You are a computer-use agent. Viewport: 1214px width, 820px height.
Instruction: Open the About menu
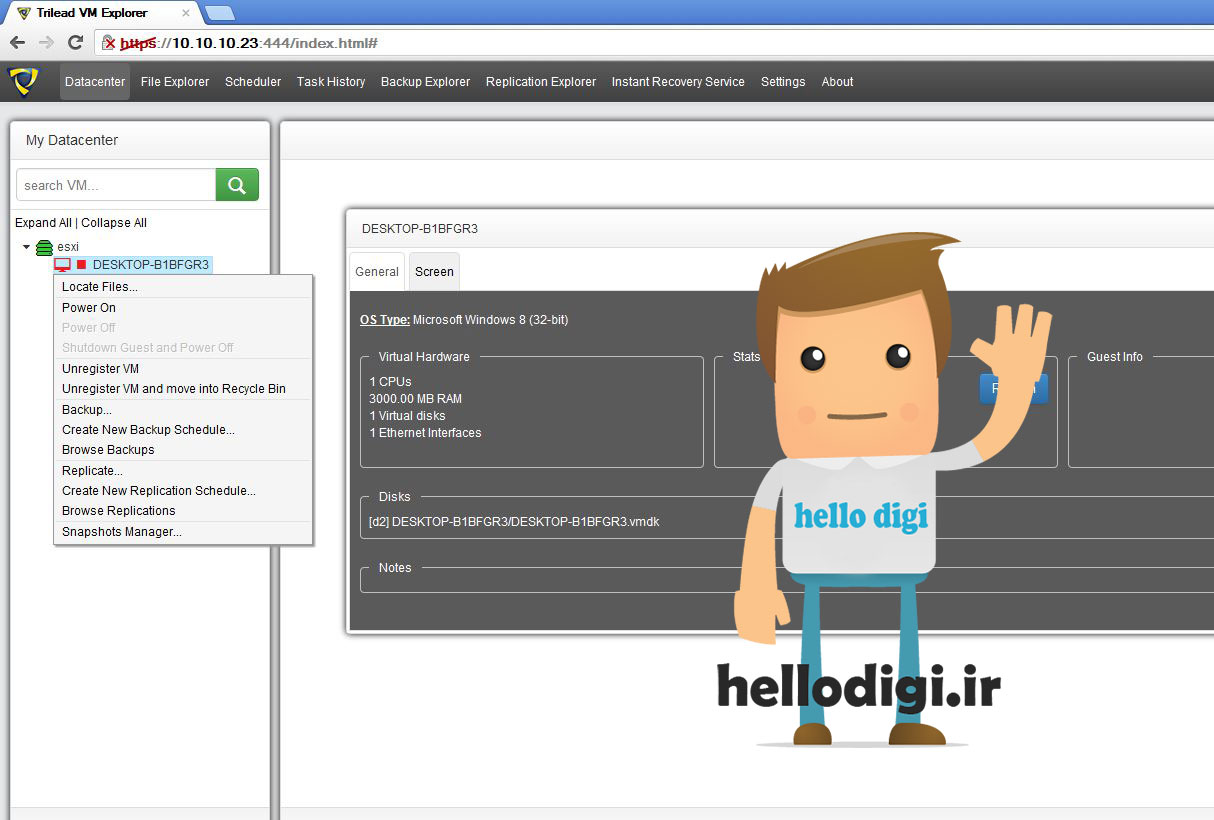click(838, 82)
